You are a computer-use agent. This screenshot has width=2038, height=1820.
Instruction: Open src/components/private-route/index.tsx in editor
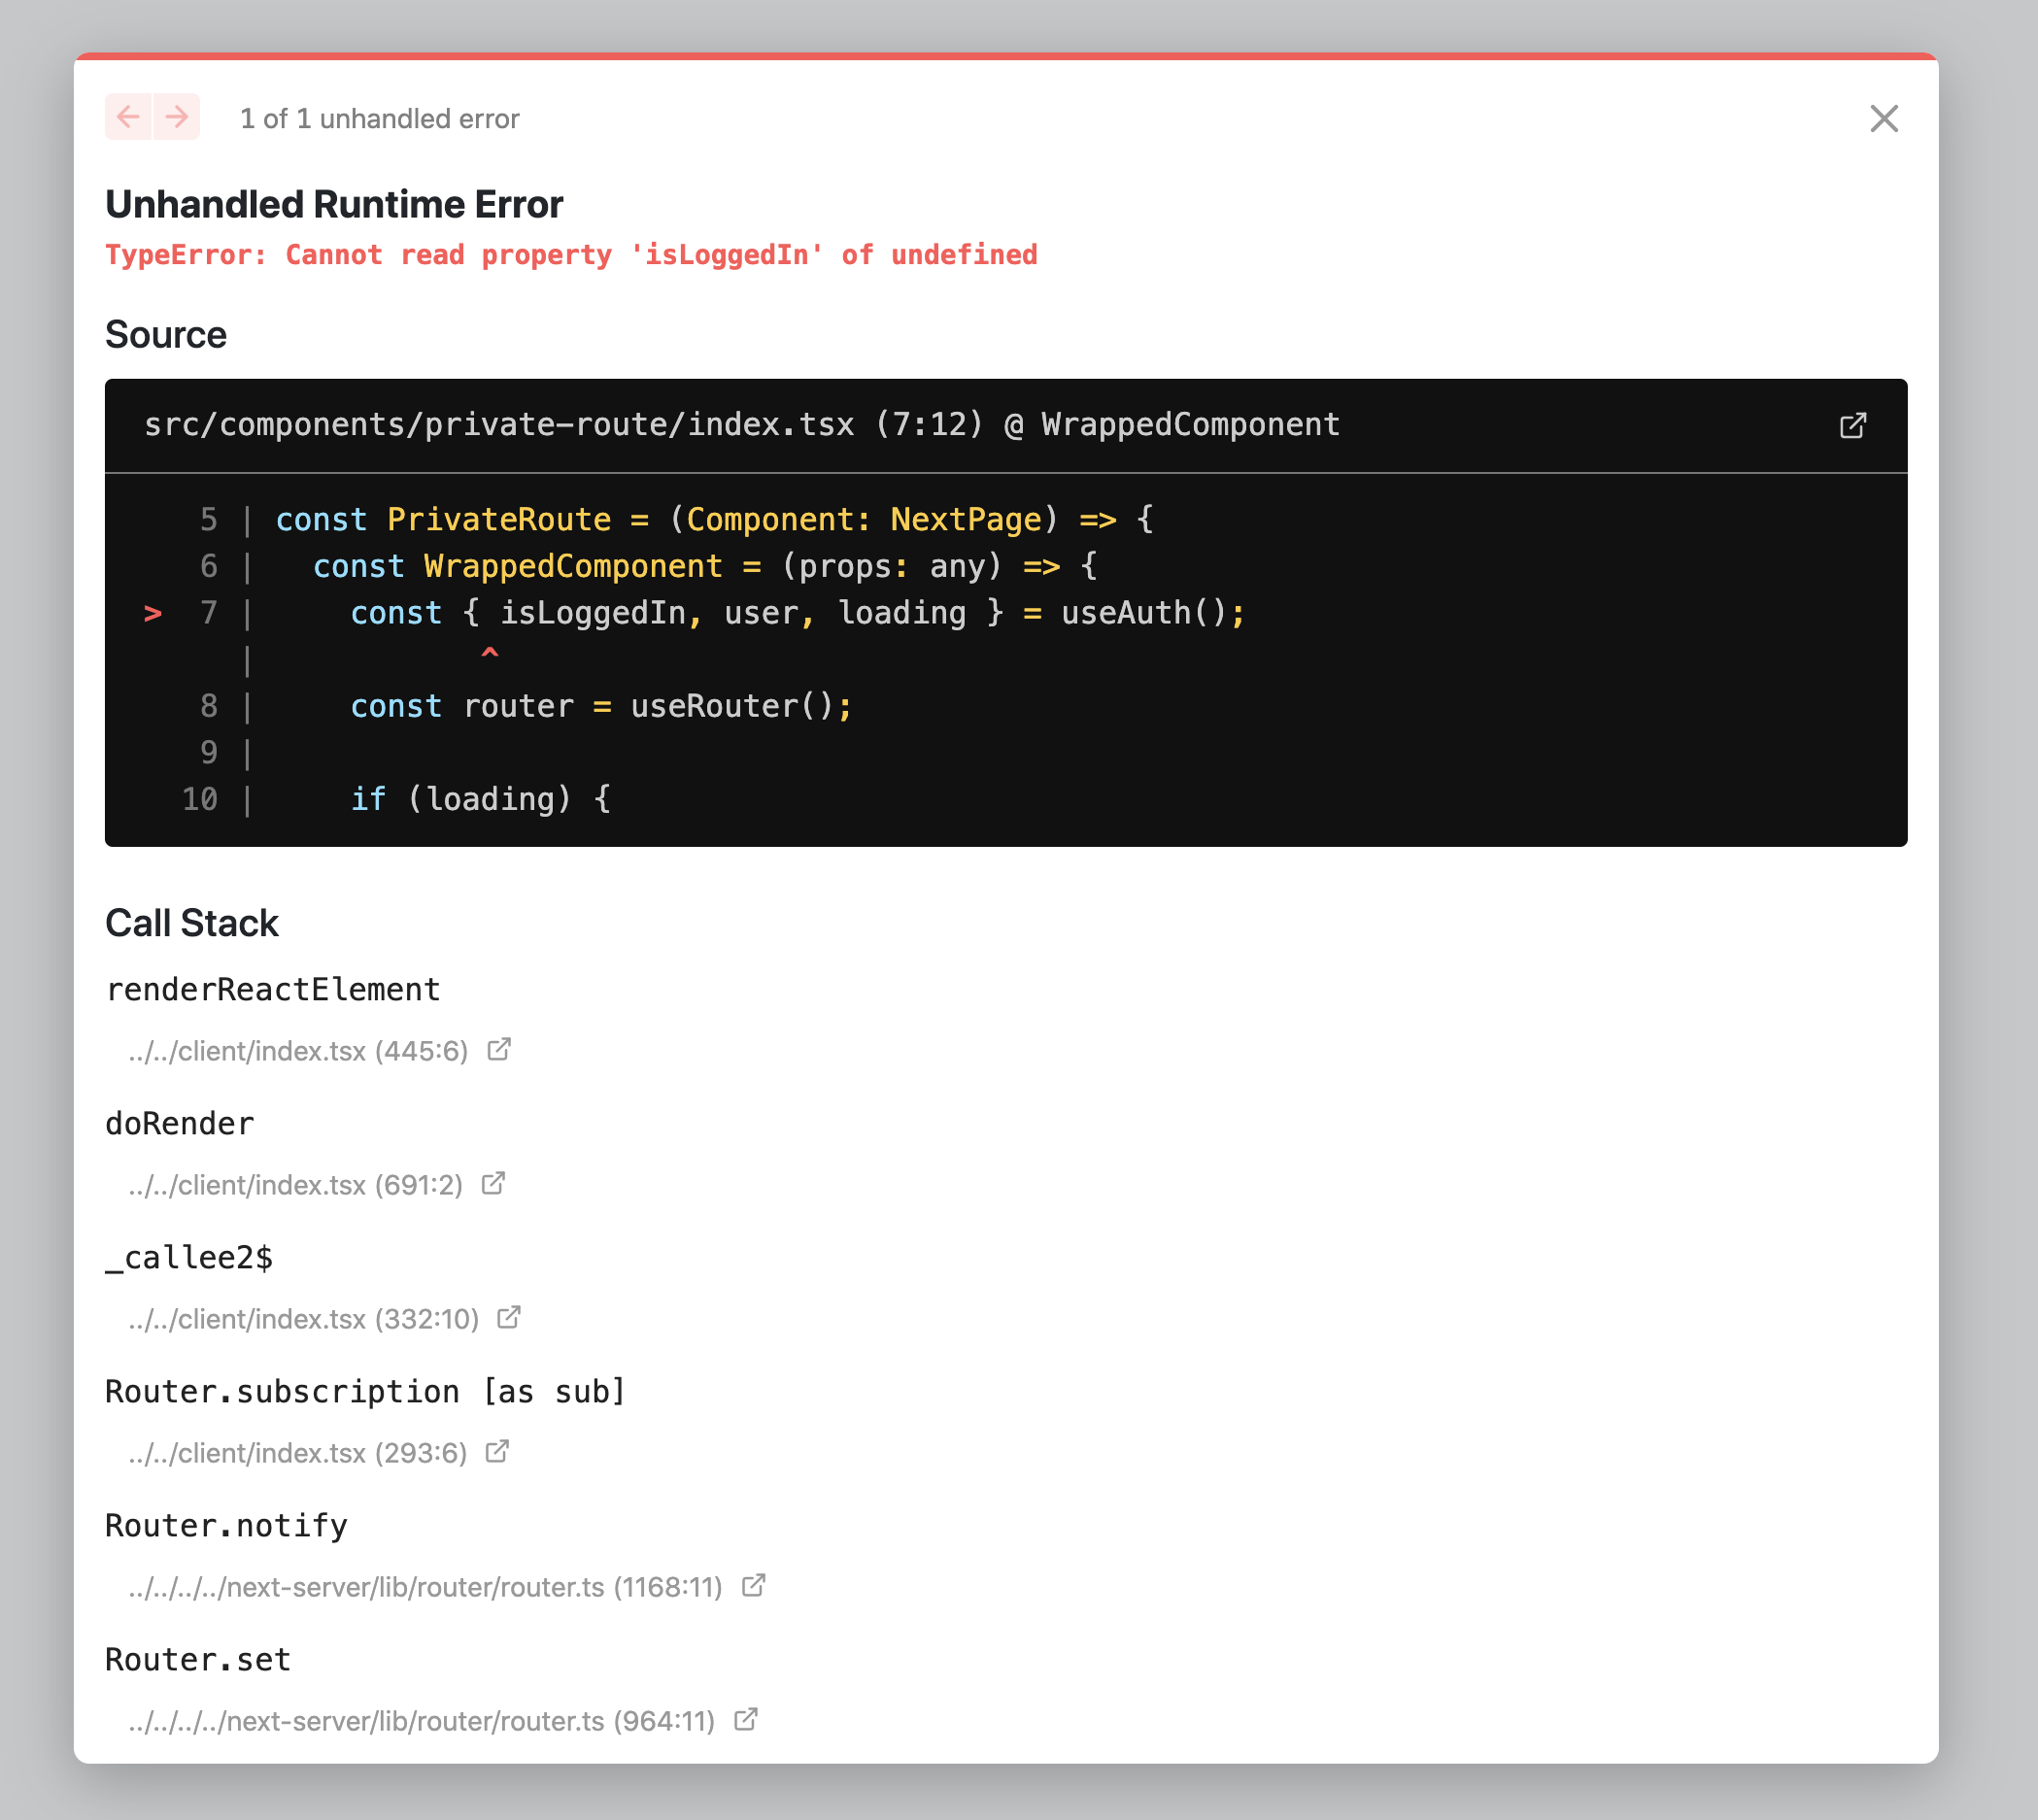[1852, 425]
